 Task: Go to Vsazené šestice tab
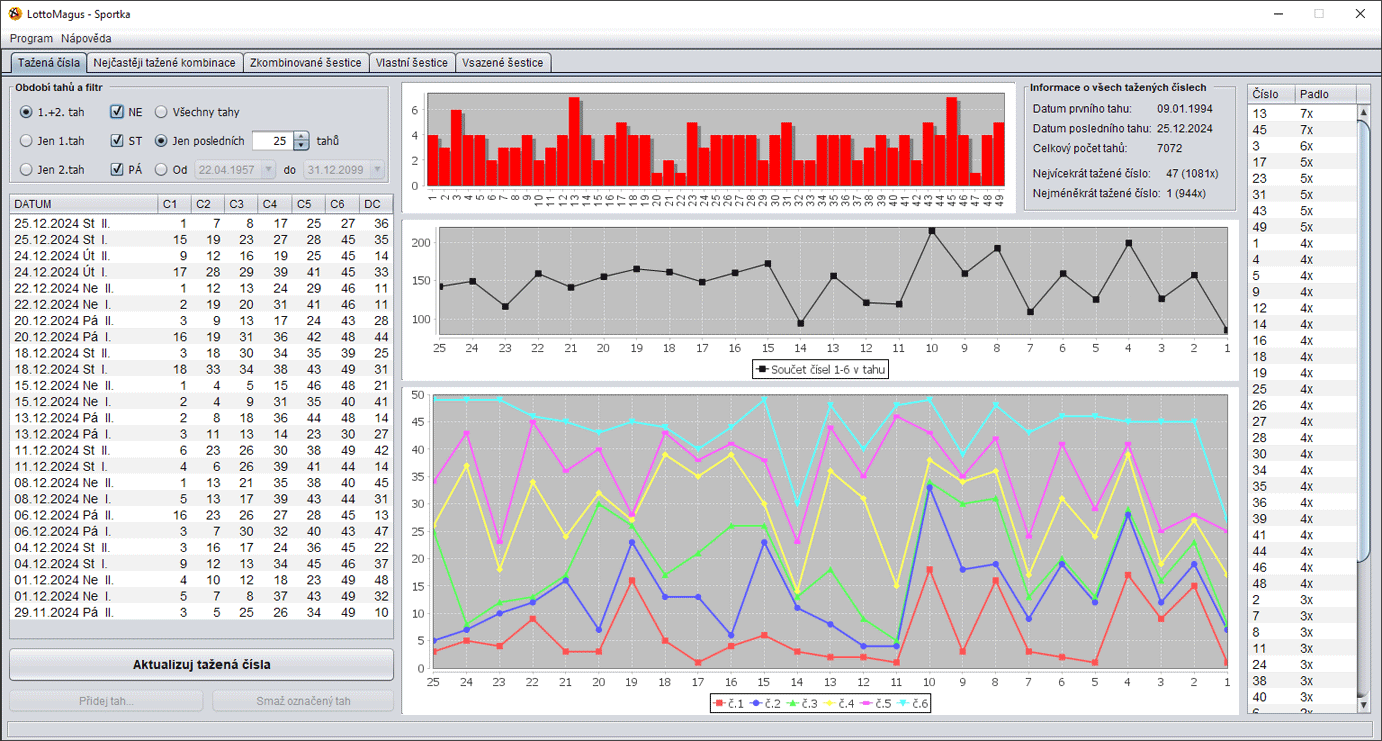(504, 62)
